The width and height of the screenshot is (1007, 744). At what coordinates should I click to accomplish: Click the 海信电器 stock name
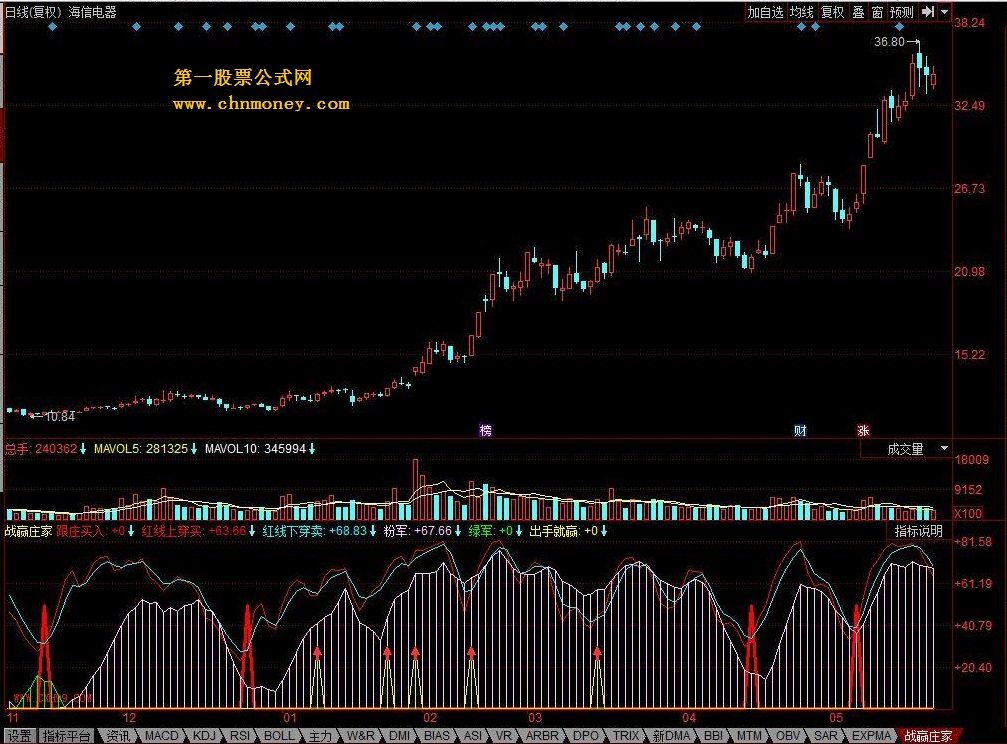coord(92,12)
